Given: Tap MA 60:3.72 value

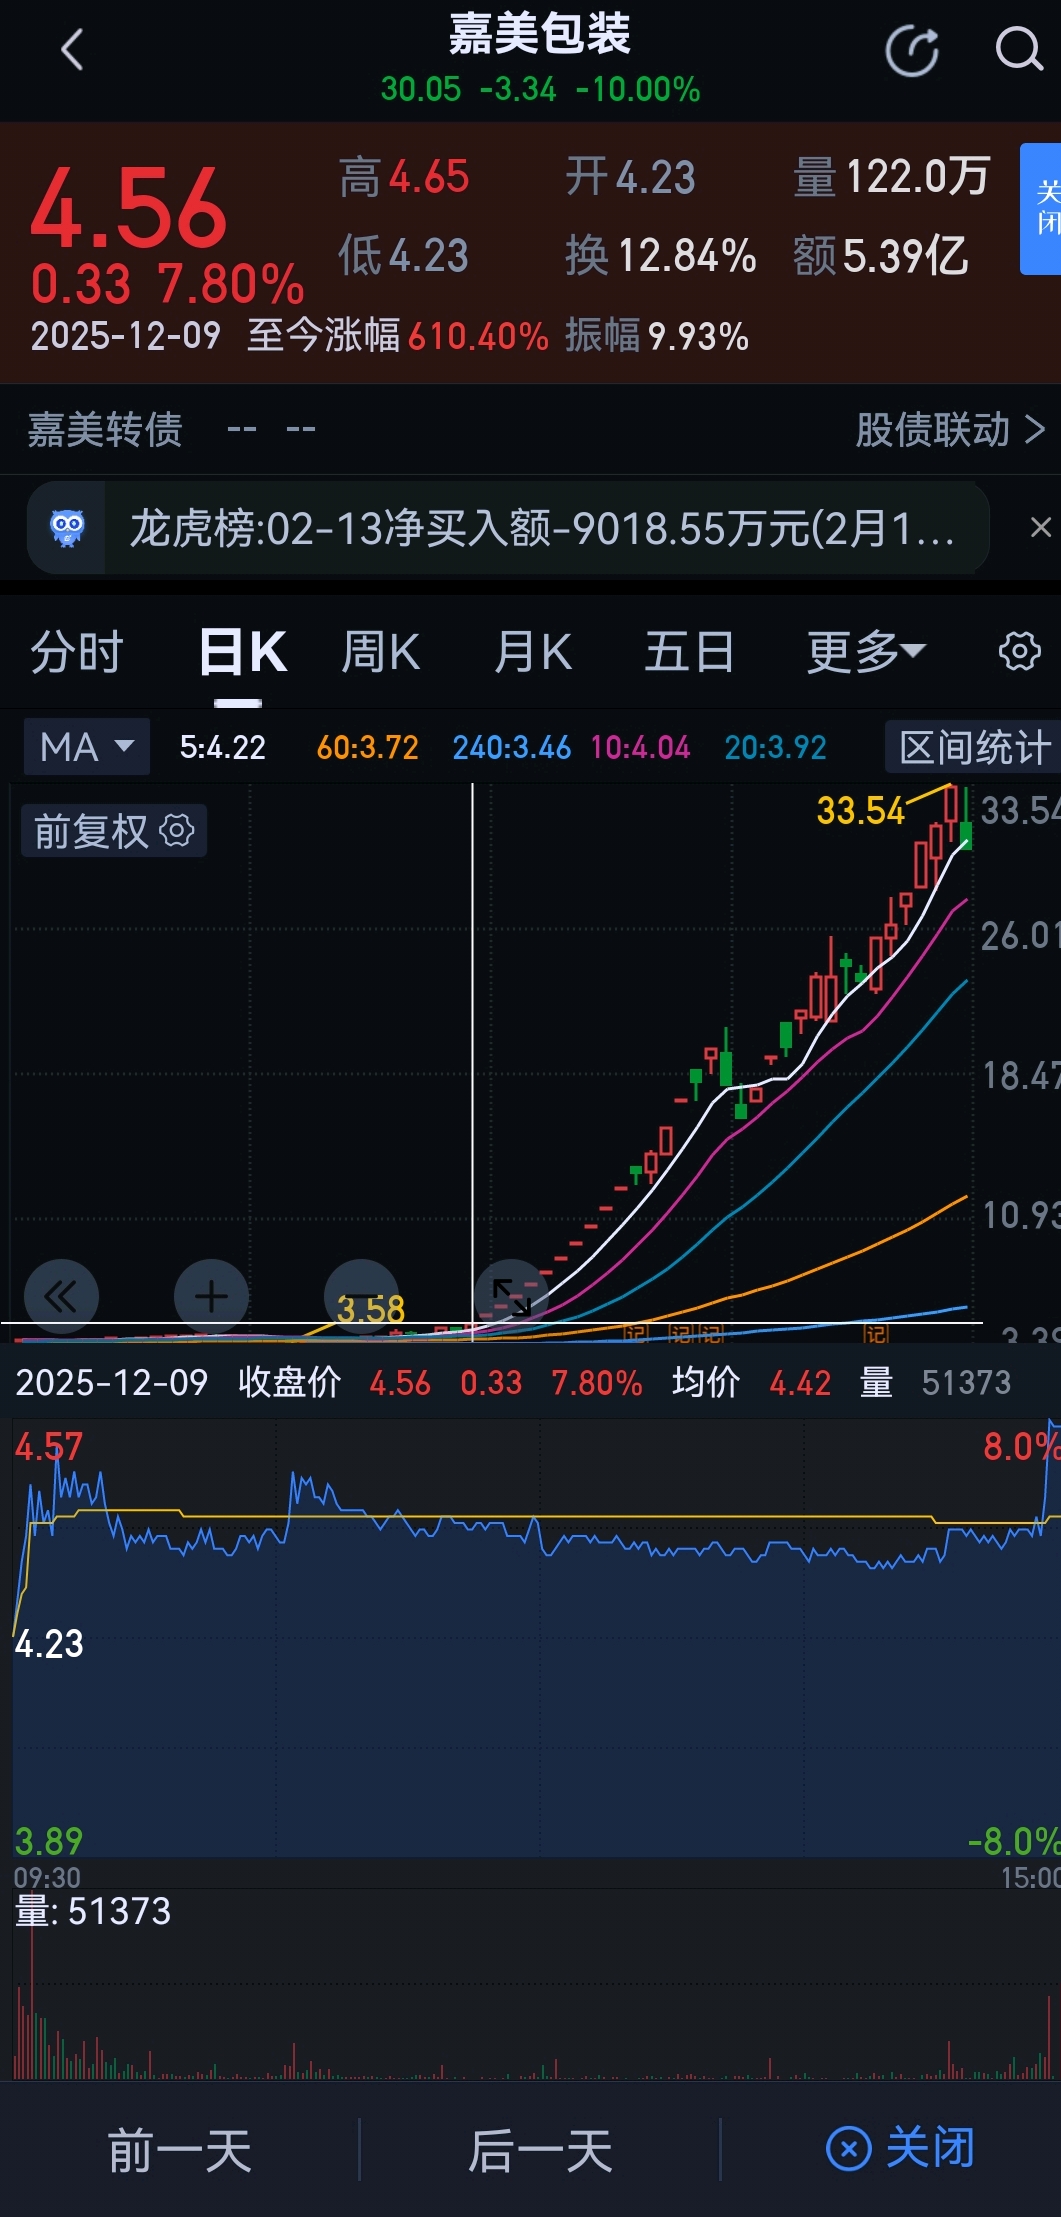Looking at the screenshot, I should (367, 747).
